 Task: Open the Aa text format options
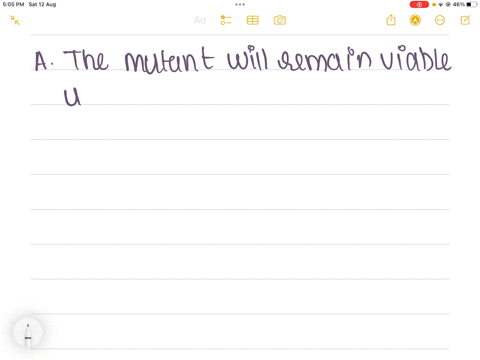coord(200,20)
